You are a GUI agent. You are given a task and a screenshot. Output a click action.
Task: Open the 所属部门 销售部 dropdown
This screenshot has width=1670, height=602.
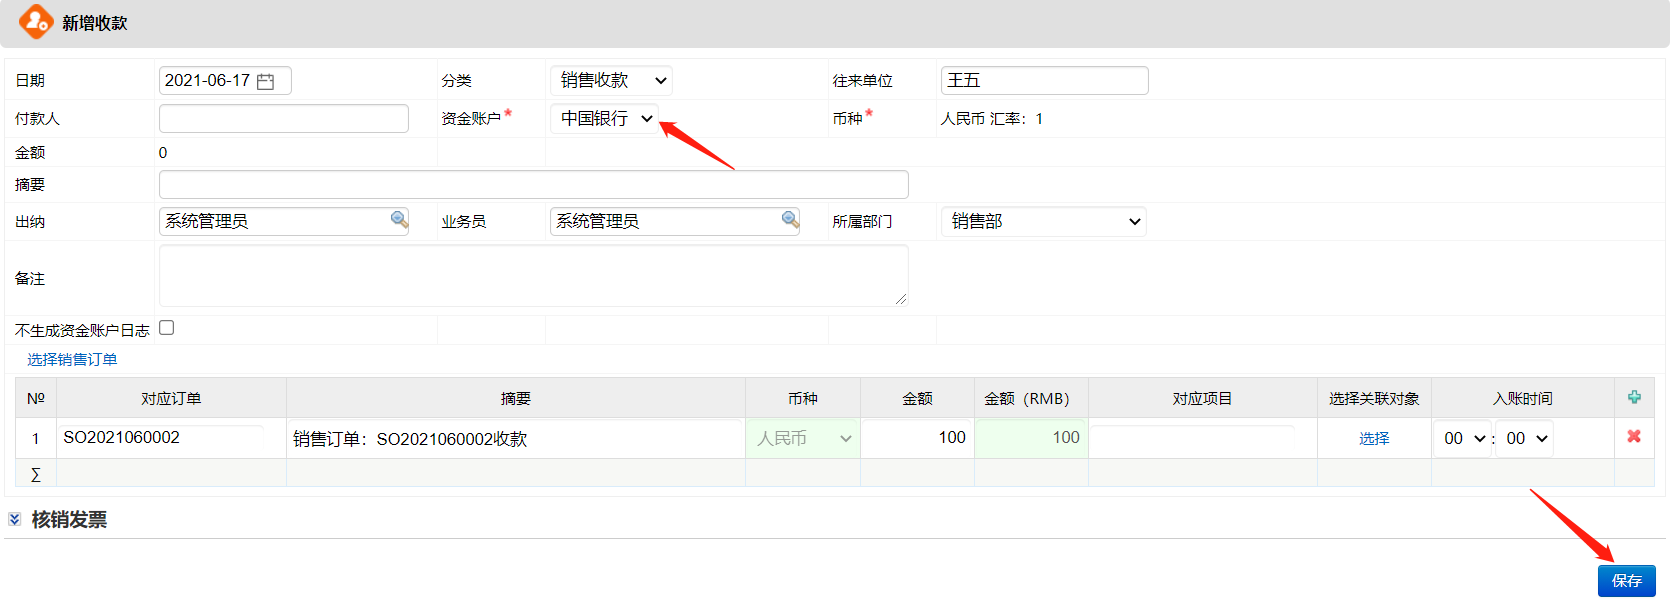pyautogui.click(x=1043, y=221)
